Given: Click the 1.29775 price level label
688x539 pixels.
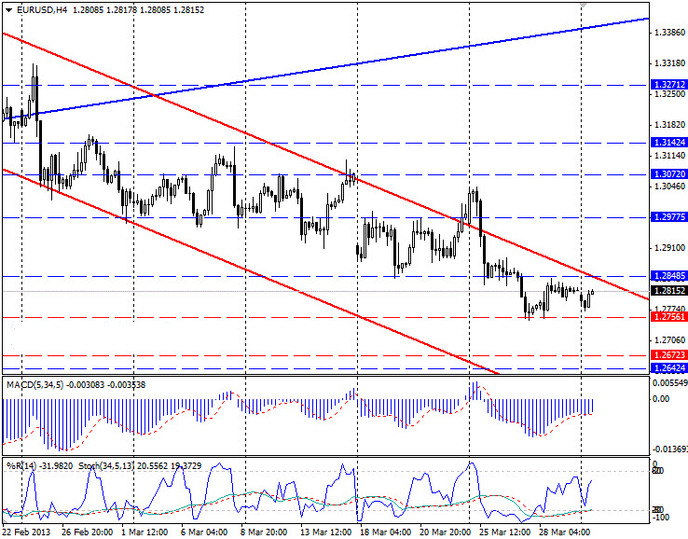Looking at the screenshot, I should click(667, 217).
